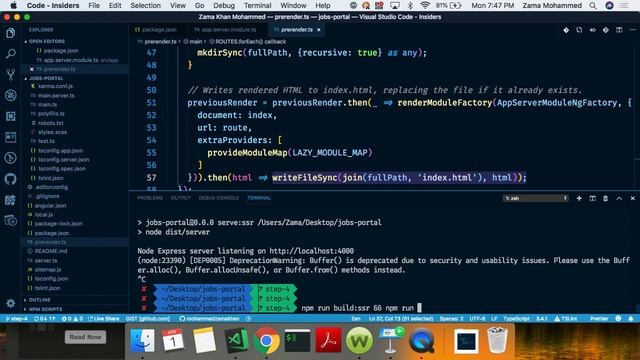The height and width of the screenshot is (360, 640).
Task: Open Spotlight search in the menu bar
Action: pyautogui.click(x=593, y=6)
